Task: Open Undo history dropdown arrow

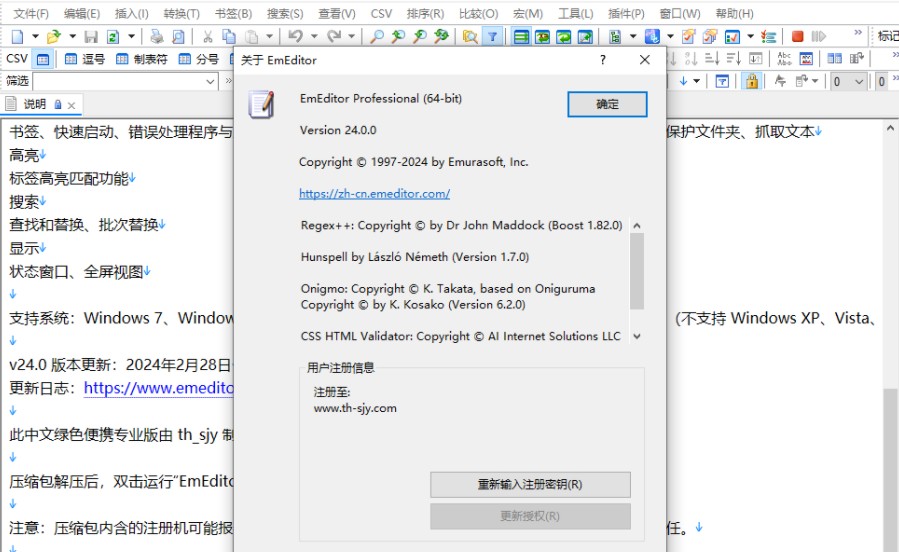Action: click(x=314, y=37)
